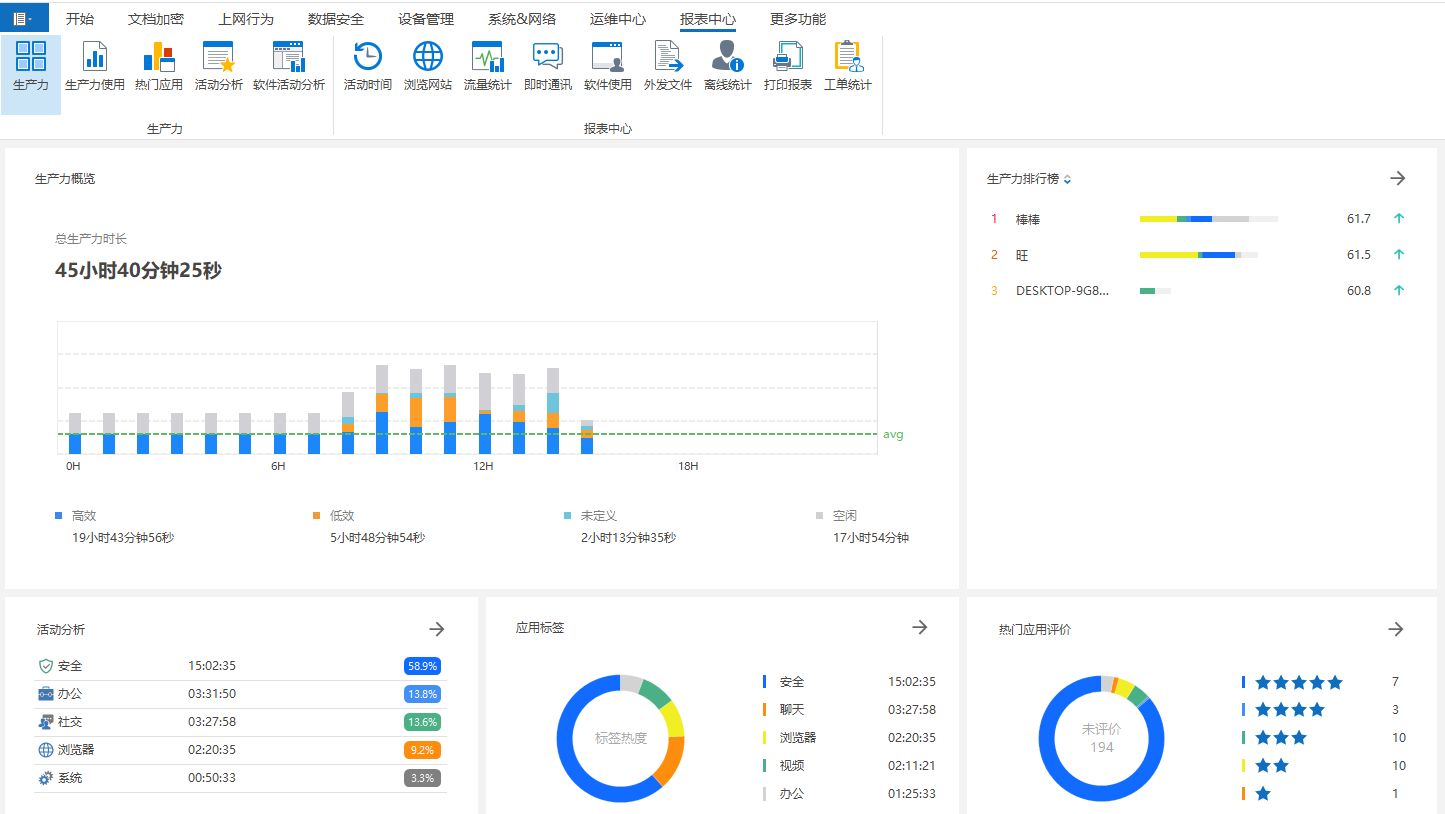Switch to the 文档加密 tab
This screenshot has width=1445, height=814.
pyautogui.click(x=156, y=19)
